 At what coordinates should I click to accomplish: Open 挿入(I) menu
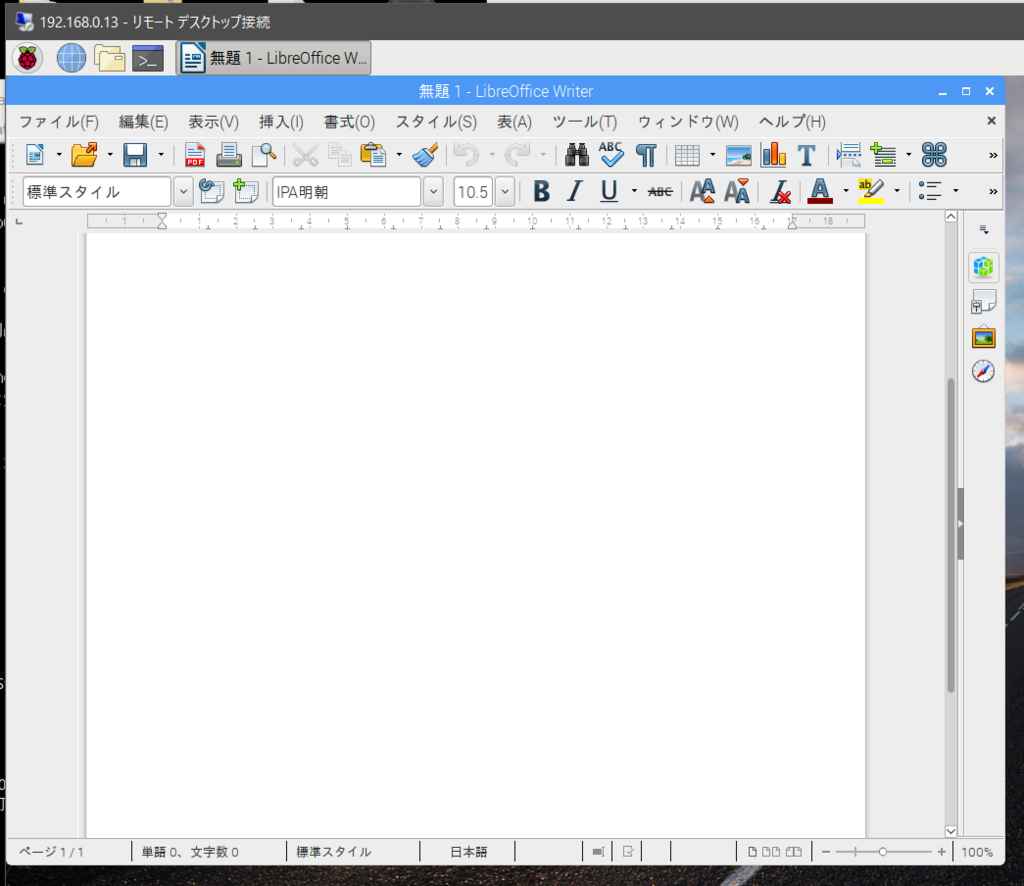[281, 122]
